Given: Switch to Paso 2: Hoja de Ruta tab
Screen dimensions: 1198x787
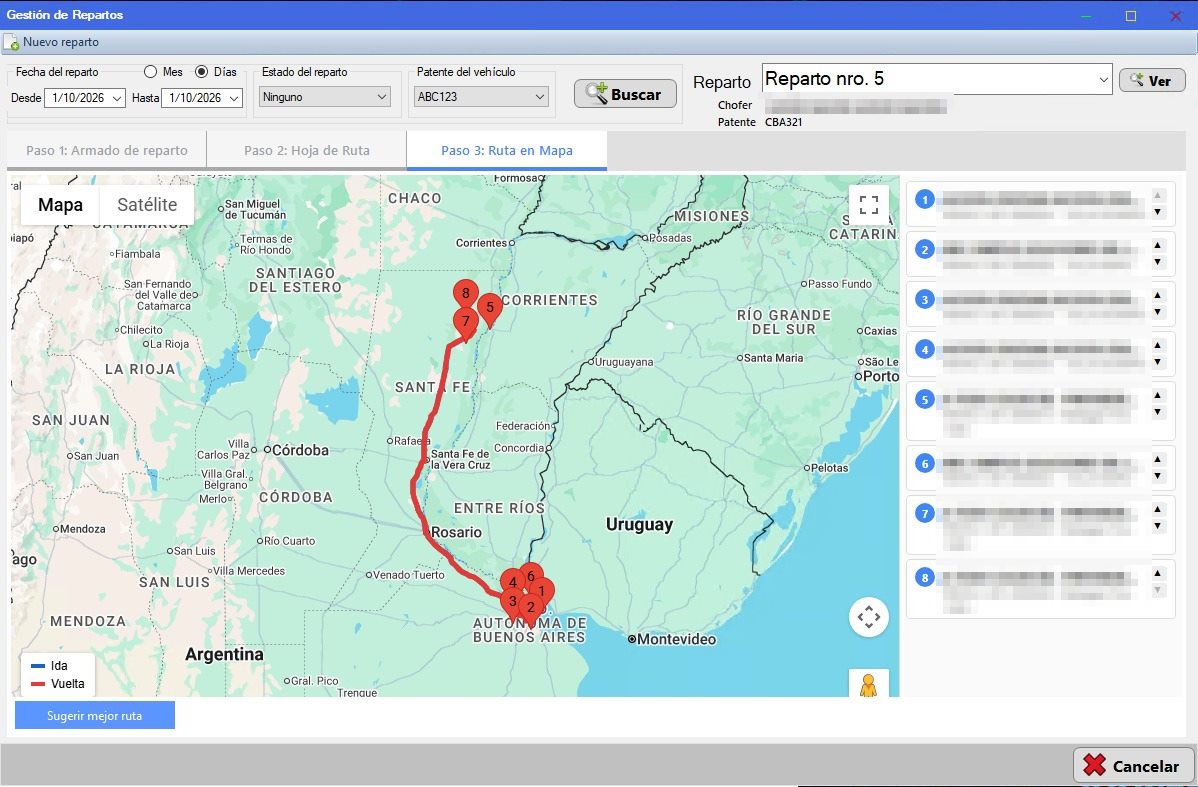Looking at the screenshot, I should (x=306, y=151).
